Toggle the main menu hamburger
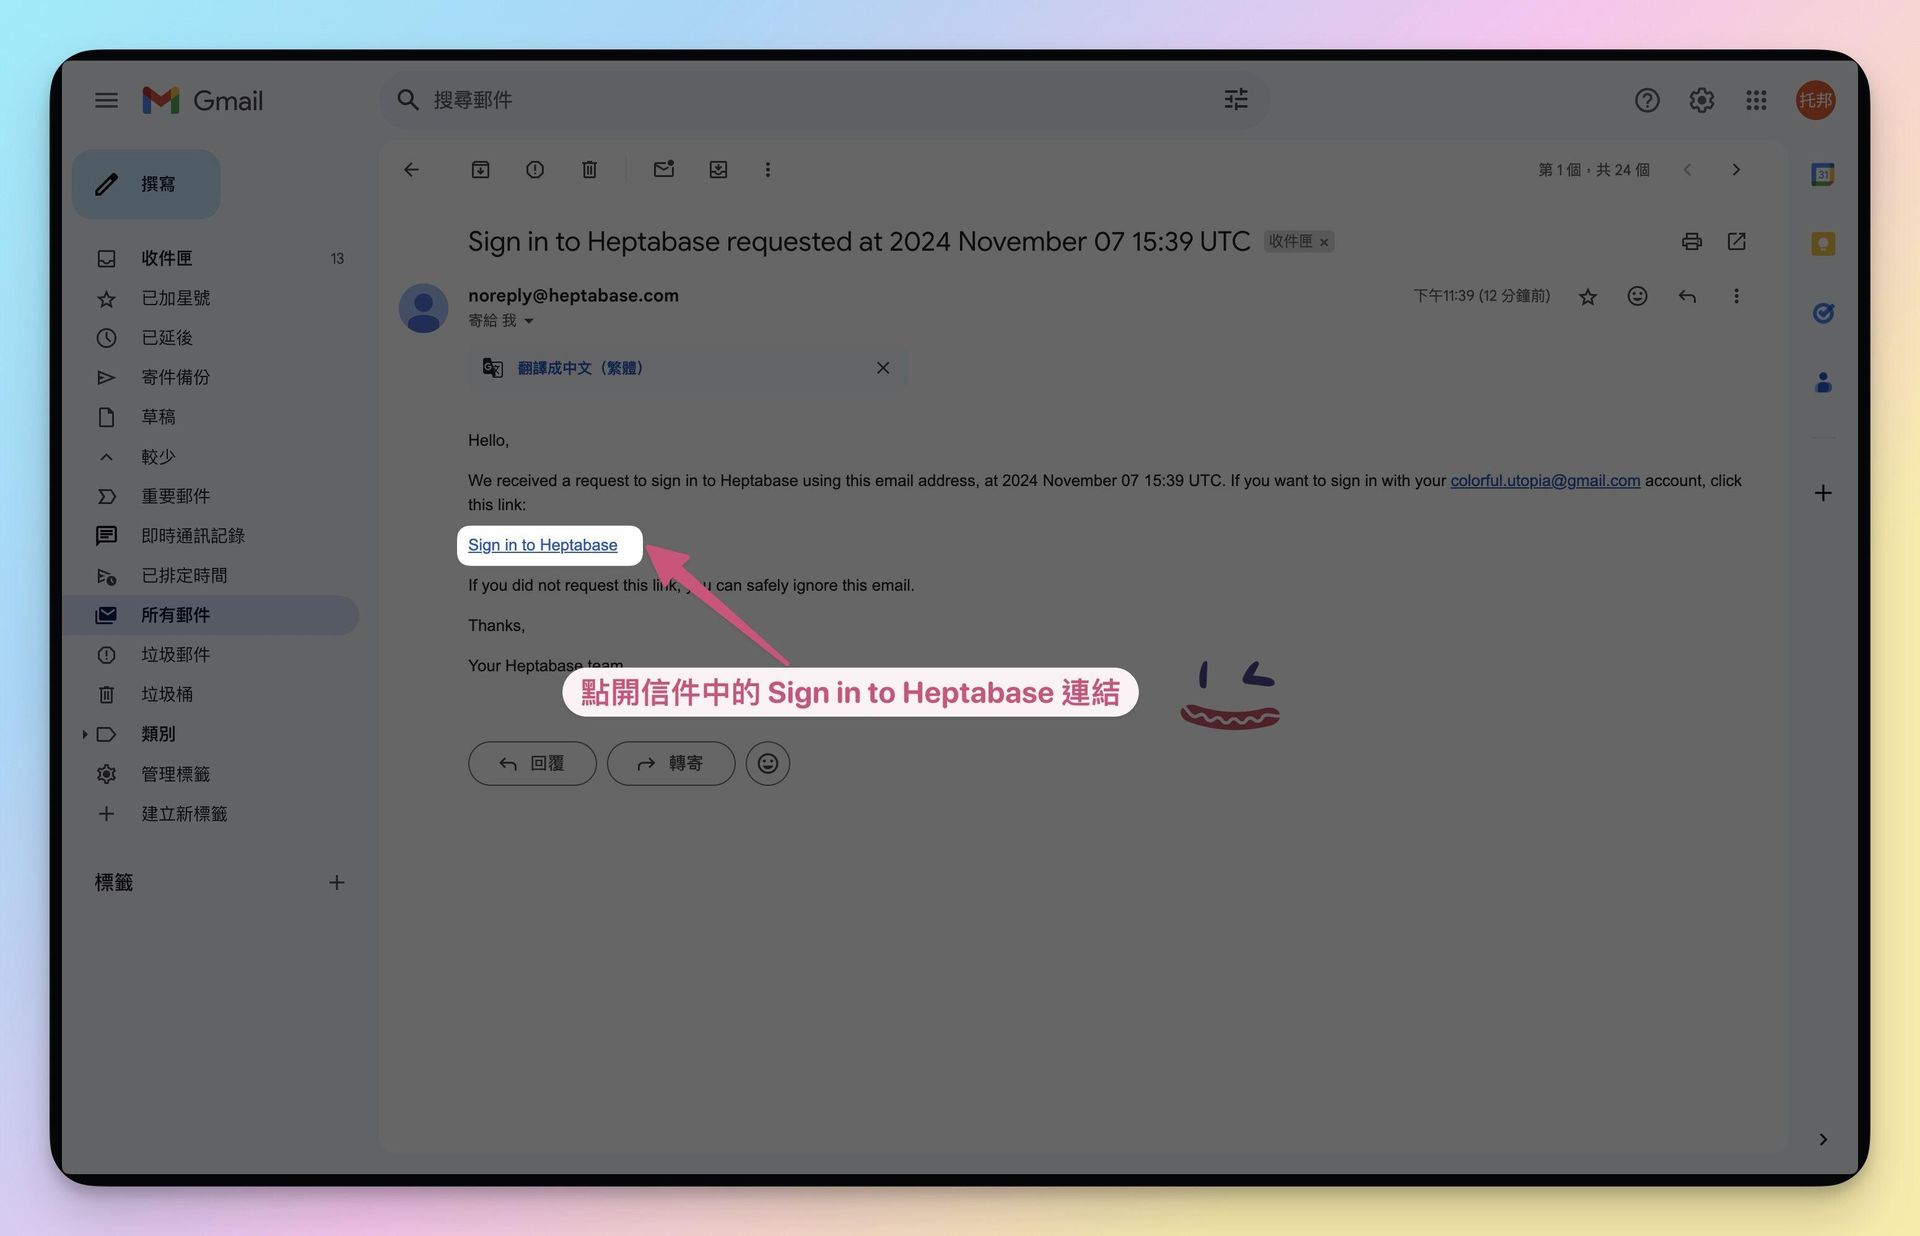 pyautogui.click(x=106, y=100)
